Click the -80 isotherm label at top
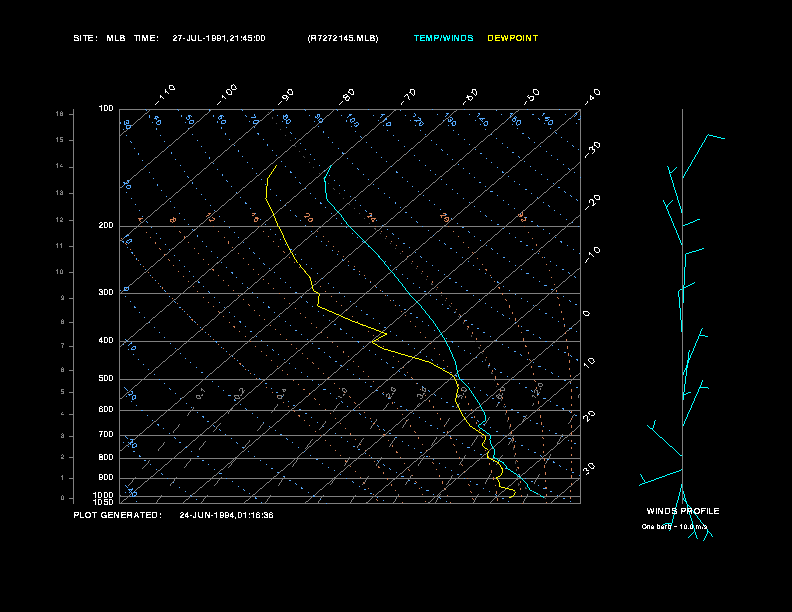792x612 pixels. (x=347, y=97)
